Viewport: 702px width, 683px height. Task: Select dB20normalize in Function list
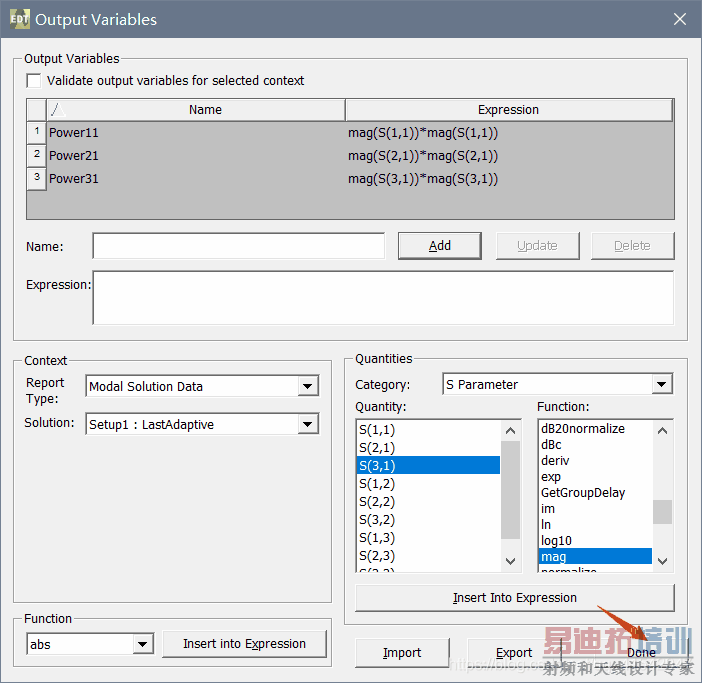[595, 429]
